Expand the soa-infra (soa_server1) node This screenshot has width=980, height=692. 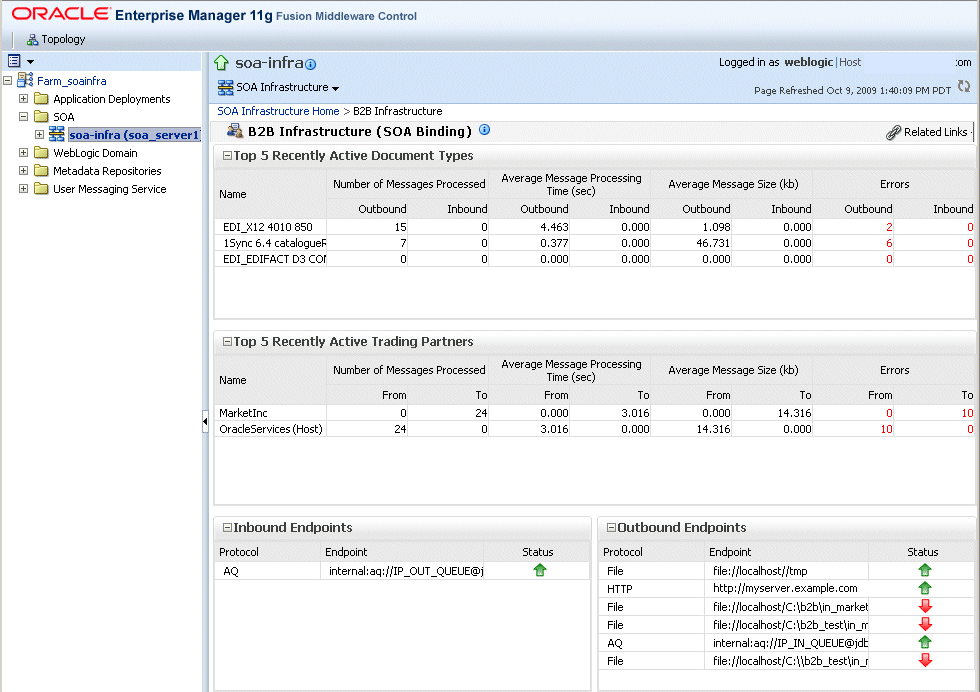(39, 134)
